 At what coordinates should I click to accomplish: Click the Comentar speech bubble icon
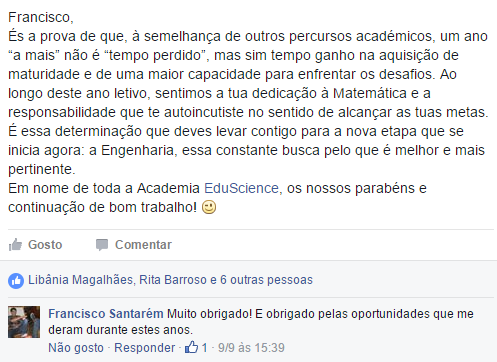pos(102,245)
